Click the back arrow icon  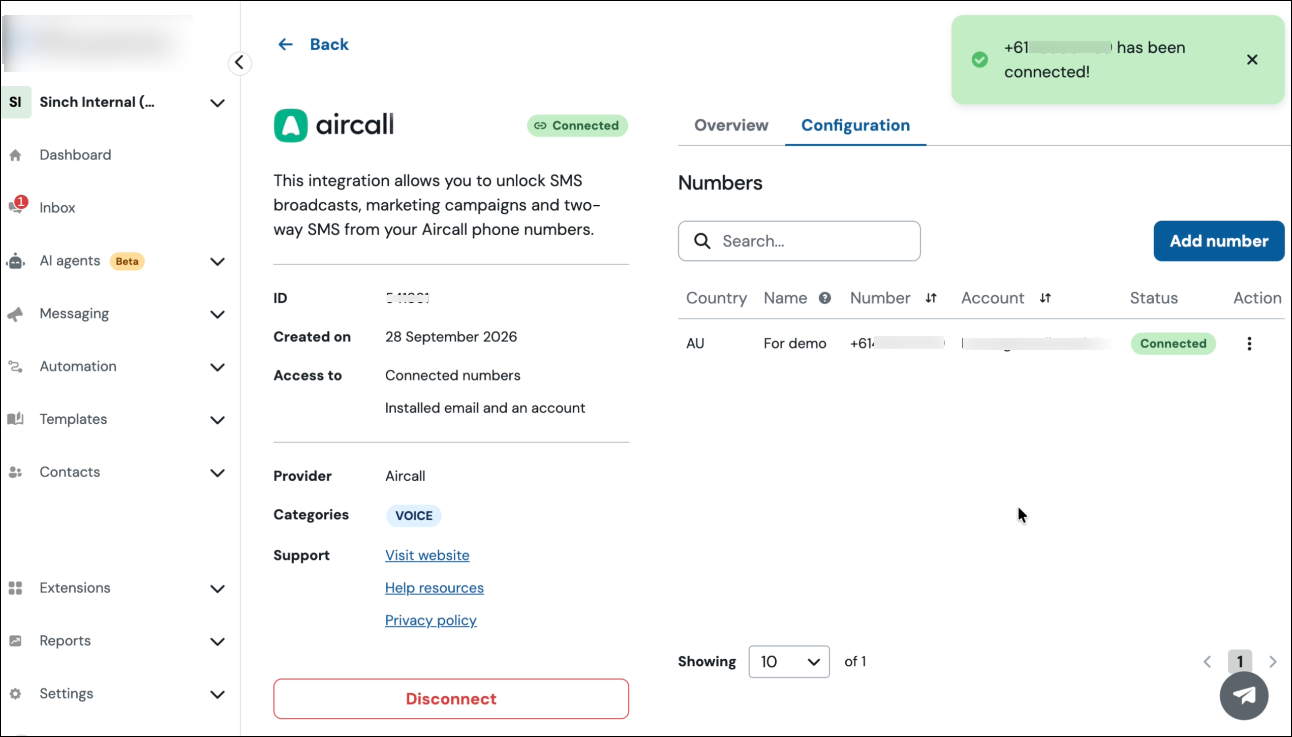[285, 44]
